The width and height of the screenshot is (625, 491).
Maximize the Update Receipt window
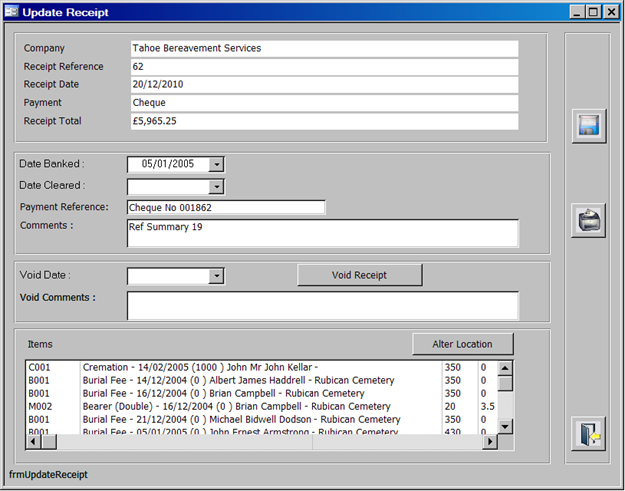(593, 12)
